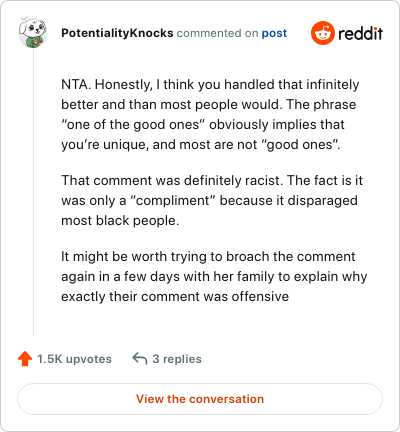
Task: Select the "1.5K upvotes" count
Action: click(x=74, y=359)
